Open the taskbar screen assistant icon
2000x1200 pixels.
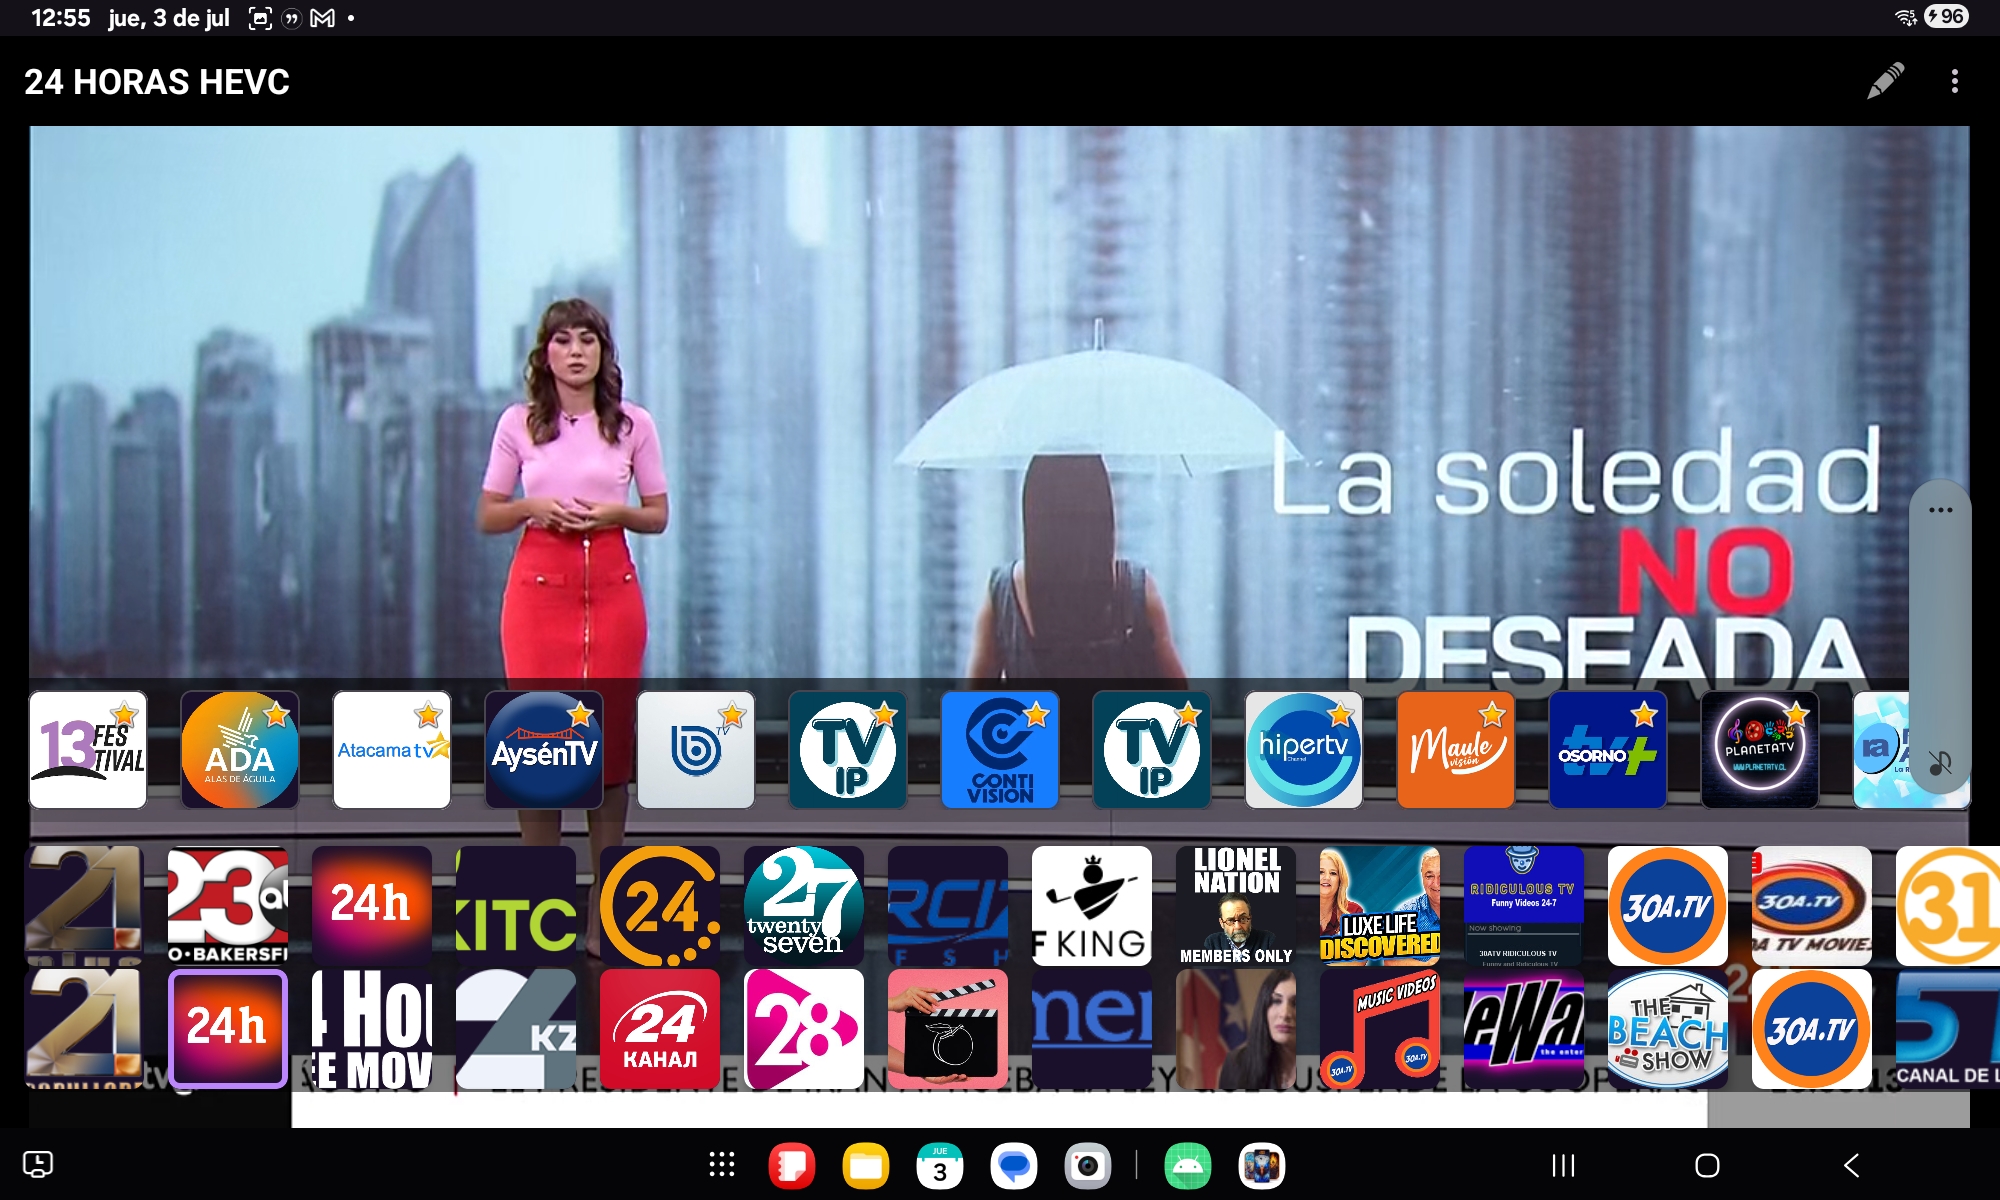click(38, 1164)
